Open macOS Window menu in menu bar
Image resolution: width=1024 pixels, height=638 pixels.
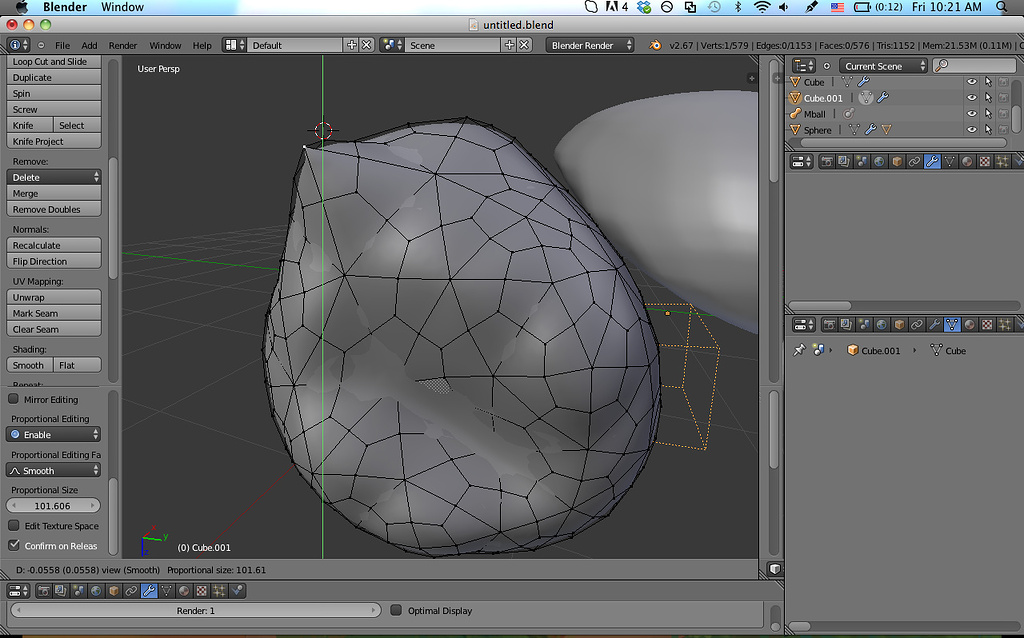pyautogui.click(x=122, y=7)
